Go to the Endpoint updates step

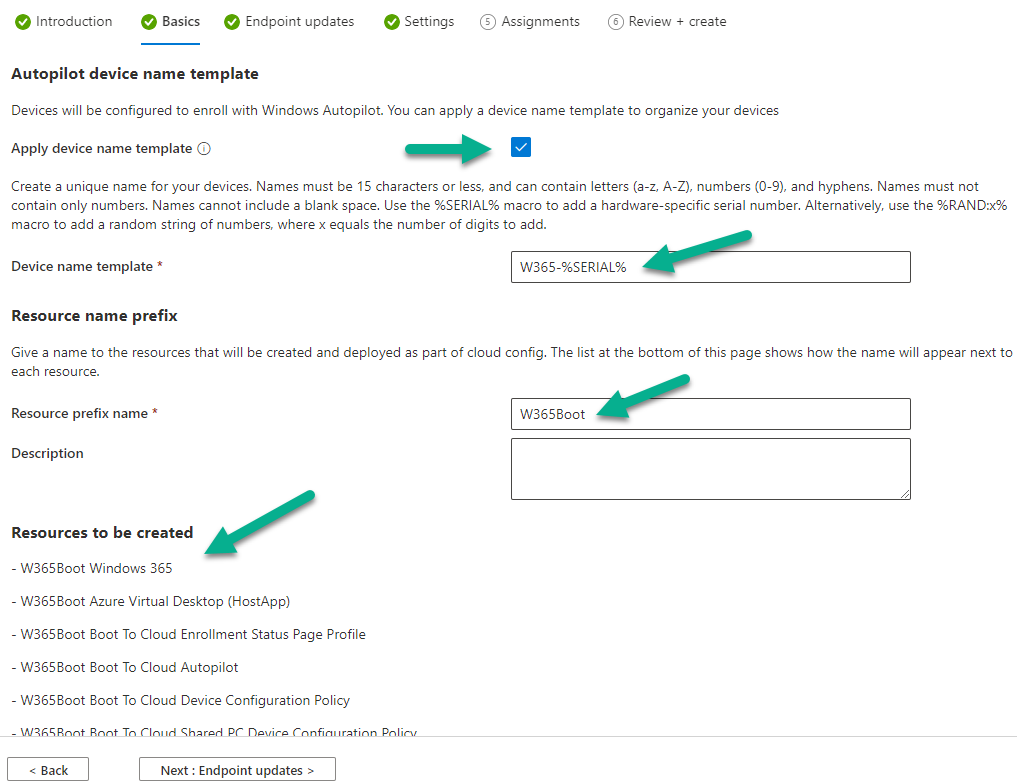[x=289, y=21]
